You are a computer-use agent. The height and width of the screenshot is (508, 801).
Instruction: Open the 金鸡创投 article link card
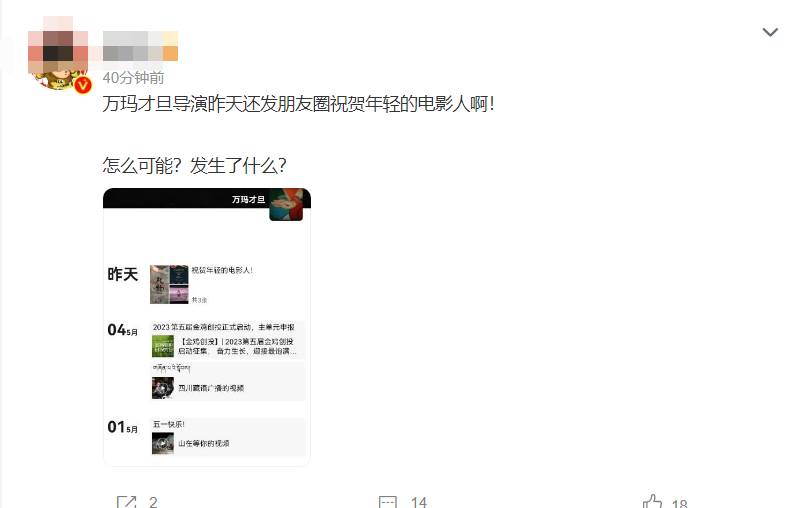click(228, 346)
